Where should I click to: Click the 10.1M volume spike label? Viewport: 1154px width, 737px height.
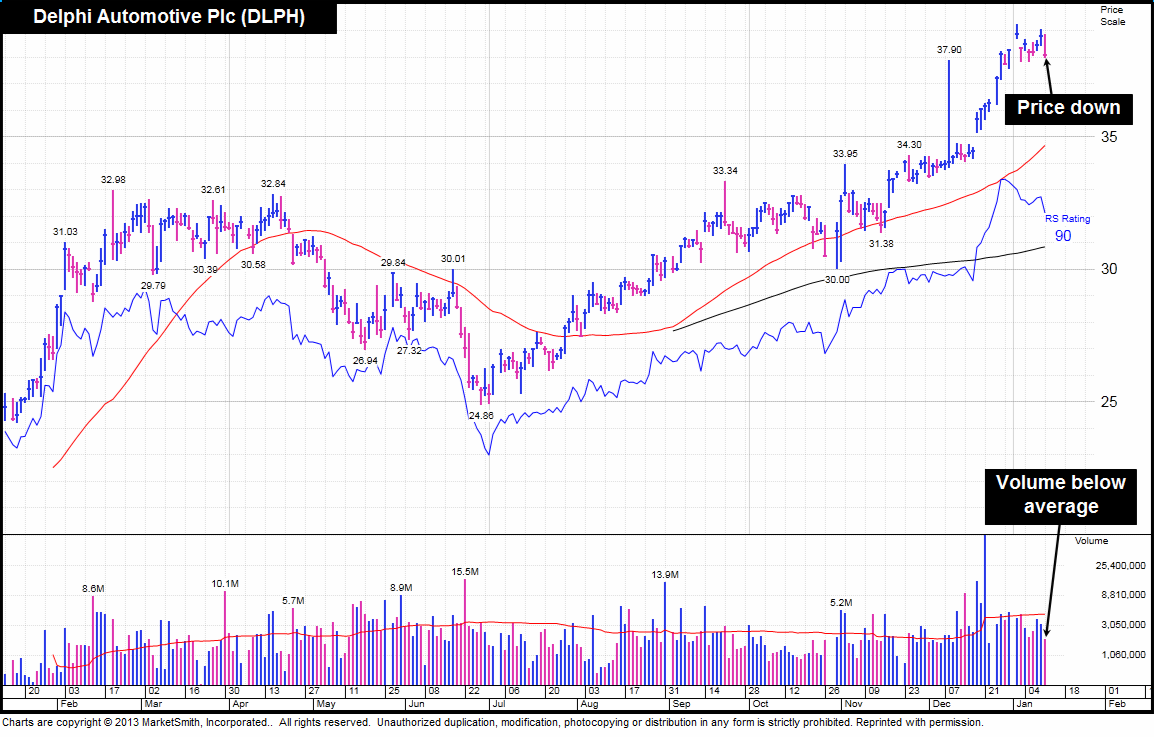point(224,584)
